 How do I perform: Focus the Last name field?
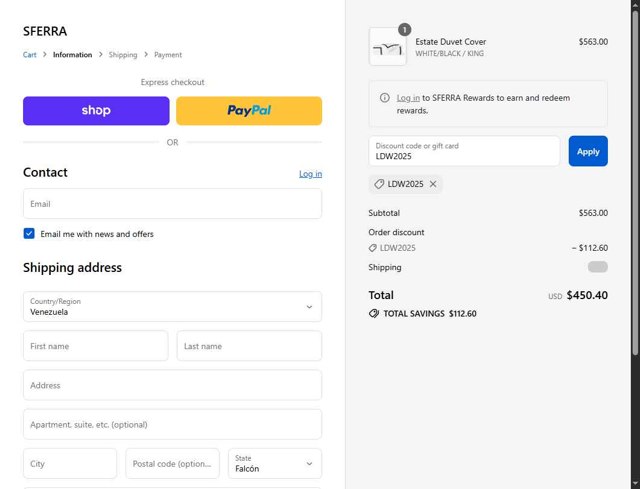(249, 346)
